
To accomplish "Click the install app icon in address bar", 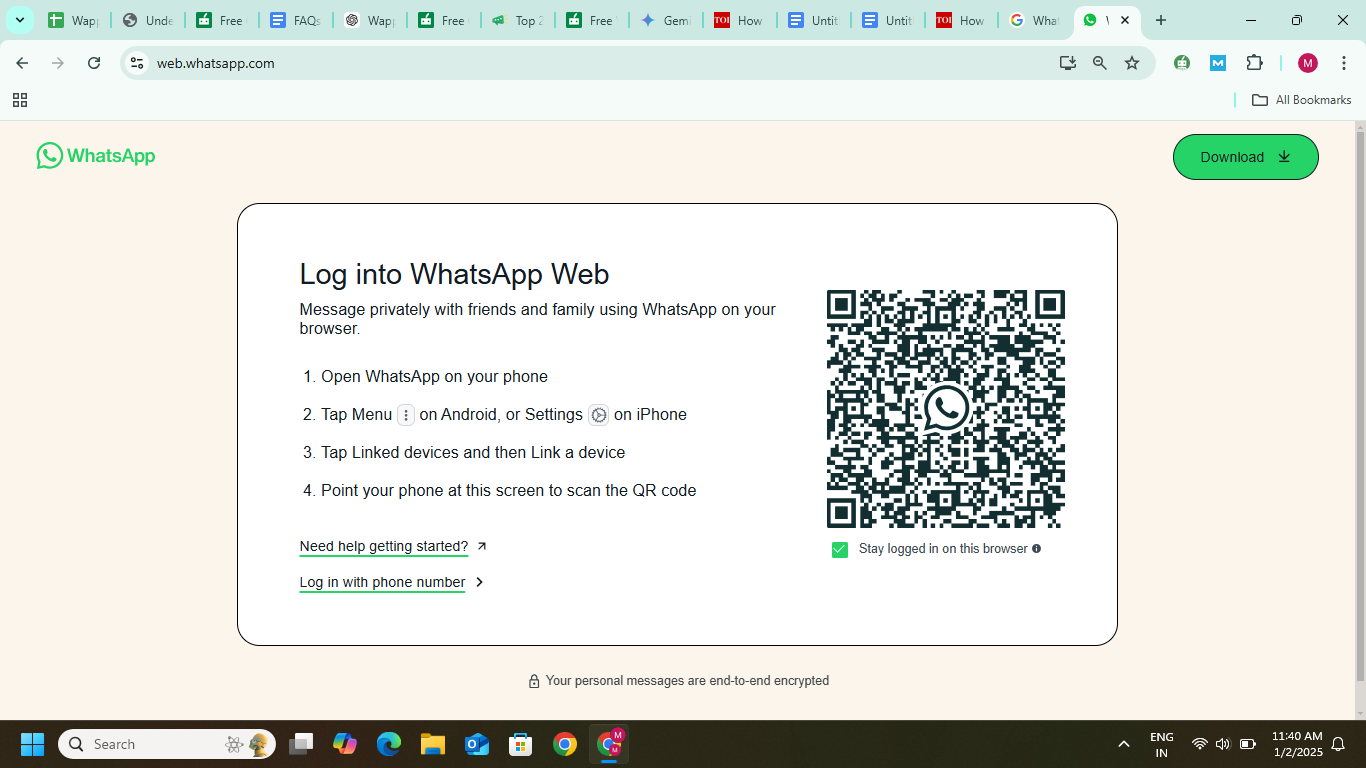I will click(x=1068, y=63).
